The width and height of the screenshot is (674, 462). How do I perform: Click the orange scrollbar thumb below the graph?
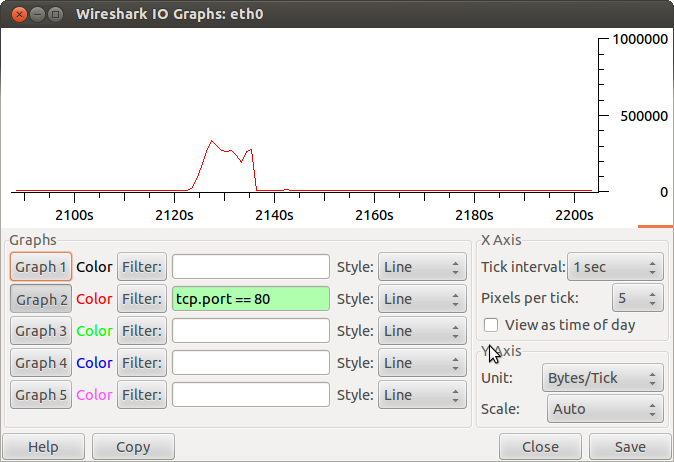click(x=656, y=226)
